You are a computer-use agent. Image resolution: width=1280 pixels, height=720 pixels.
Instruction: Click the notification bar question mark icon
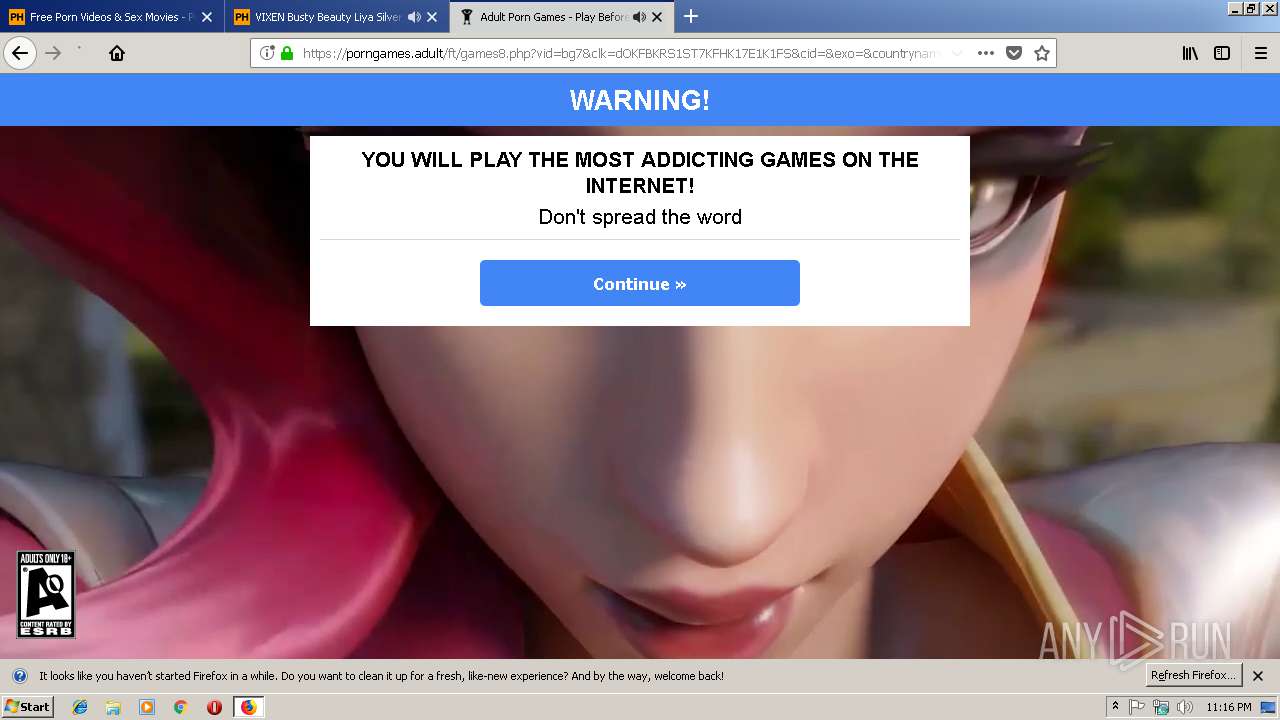click(19, 676)
